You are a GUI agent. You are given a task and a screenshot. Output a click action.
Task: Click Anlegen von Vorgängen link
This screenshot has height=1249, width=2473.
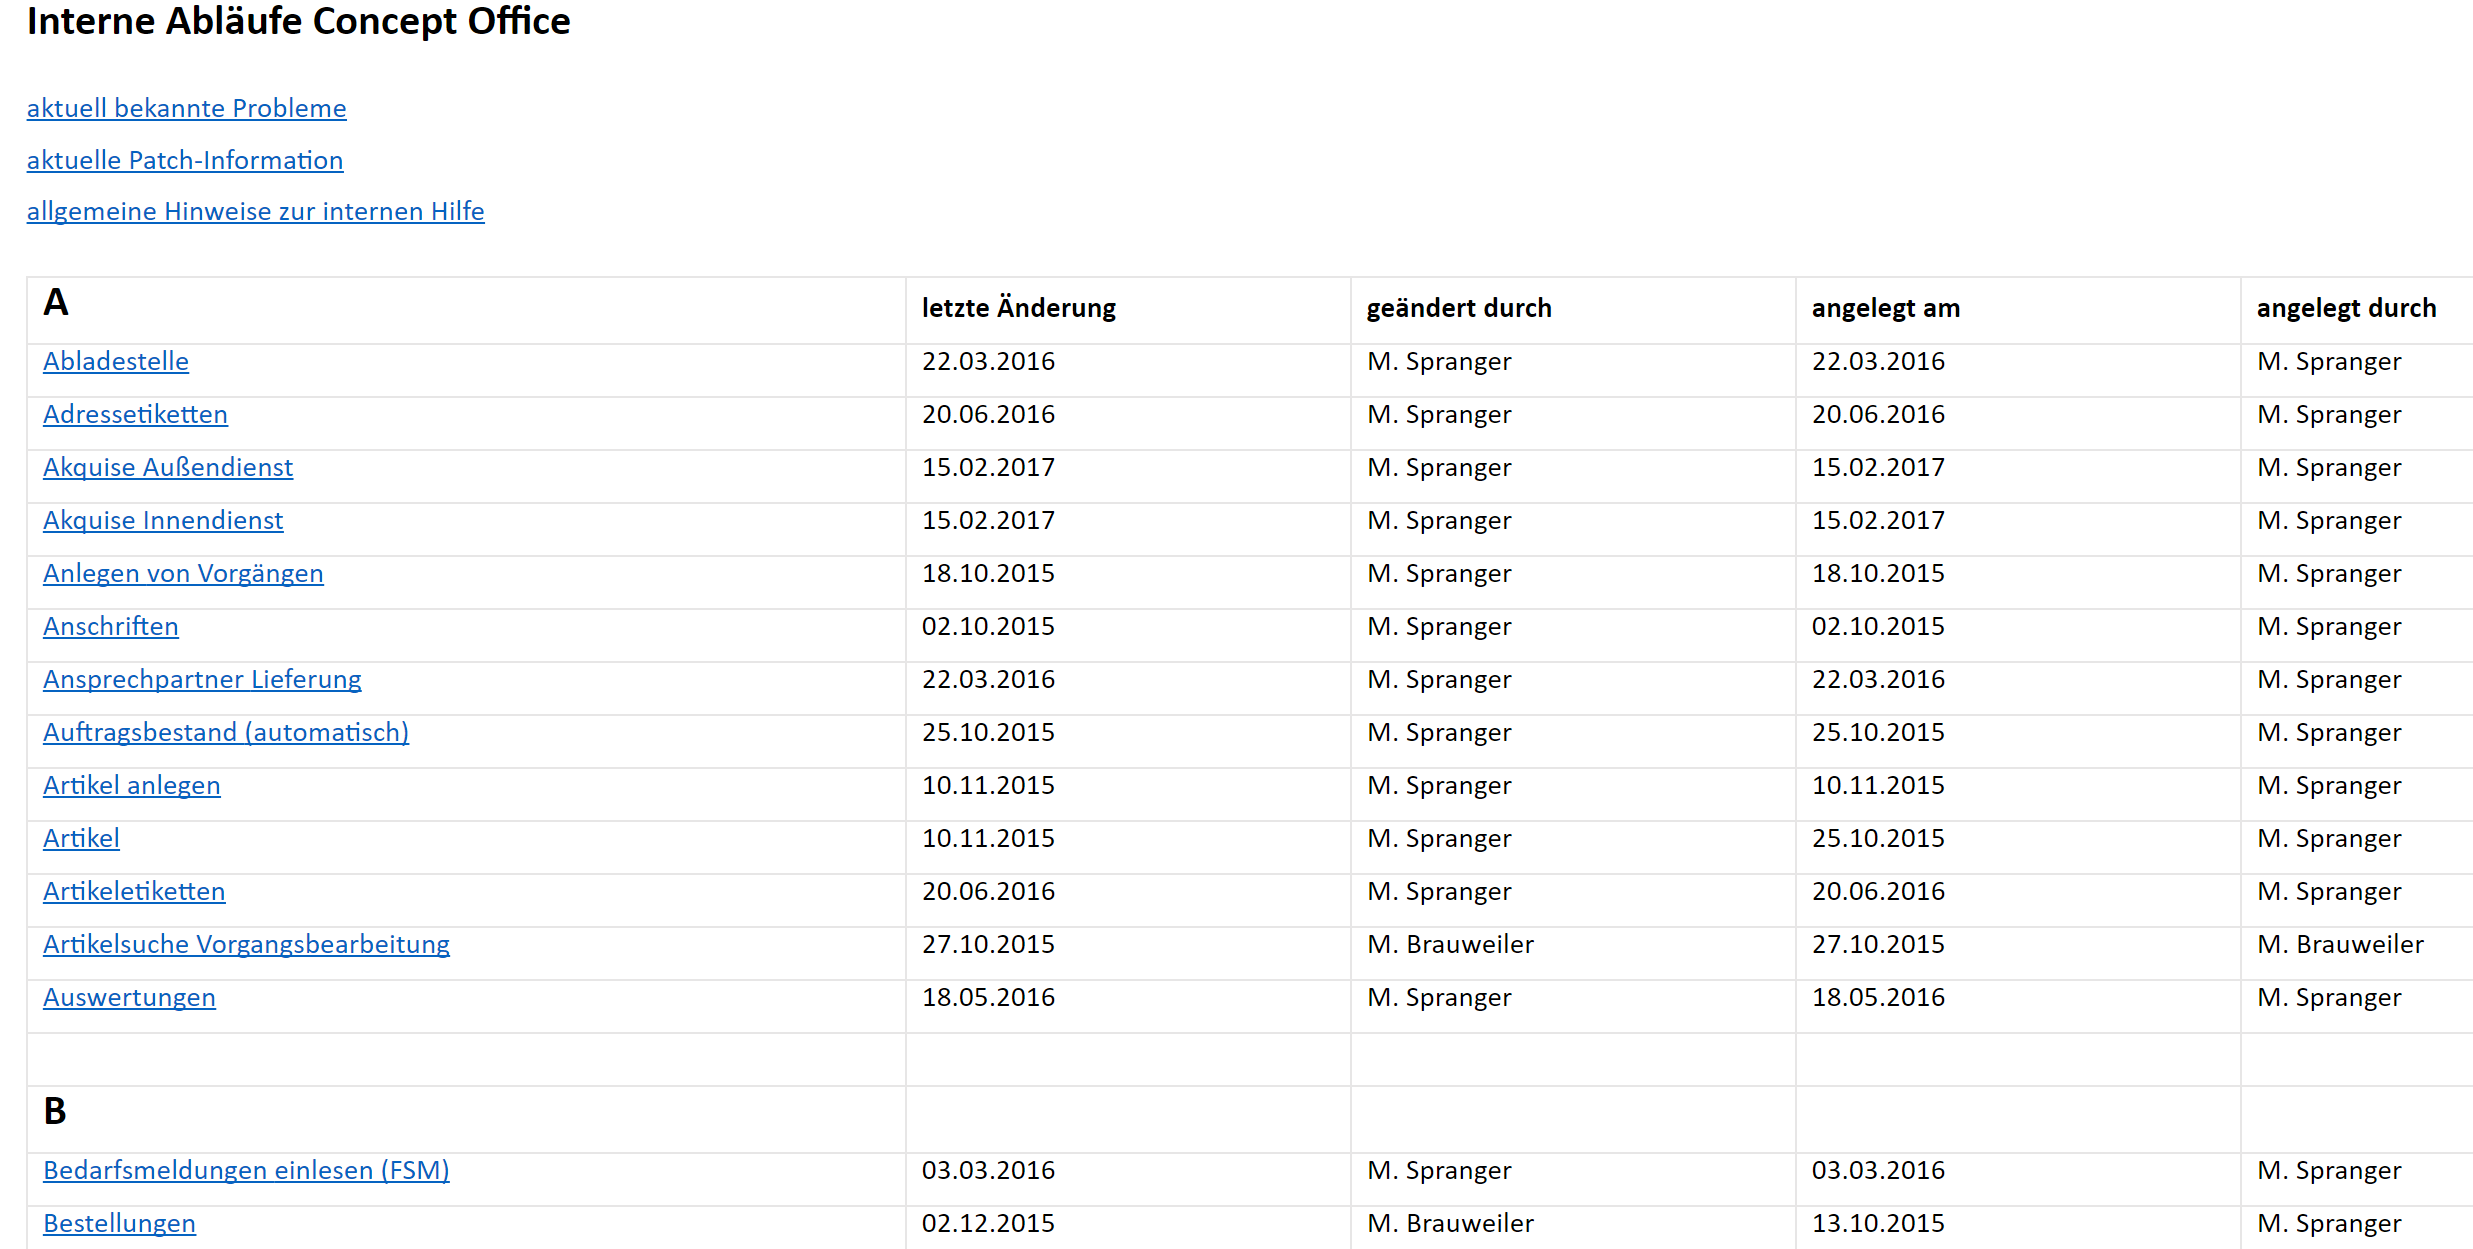[x=183, y=573]
